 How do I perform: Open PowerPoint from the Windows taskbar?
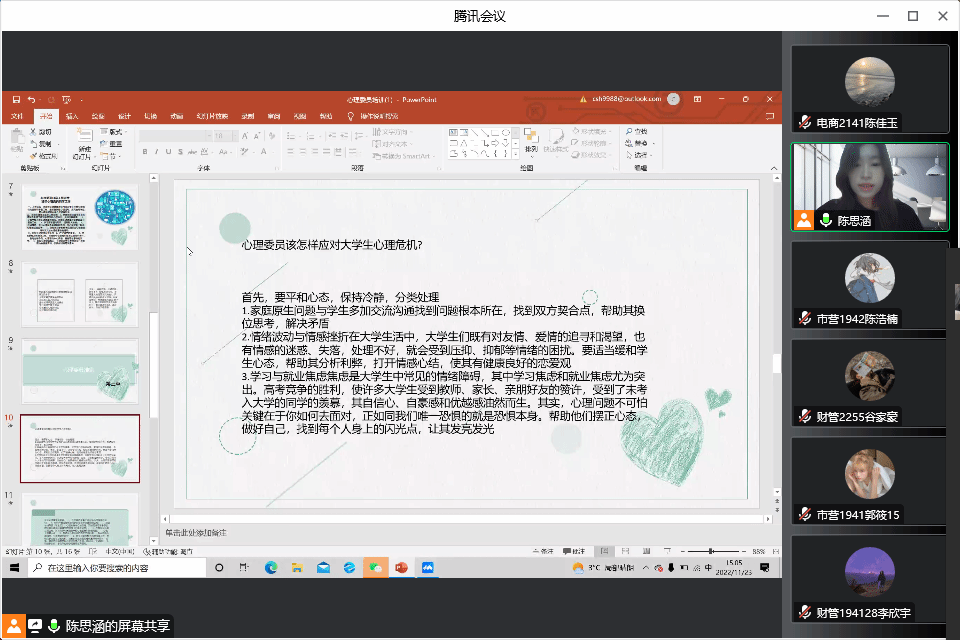[x=401, y=567]
